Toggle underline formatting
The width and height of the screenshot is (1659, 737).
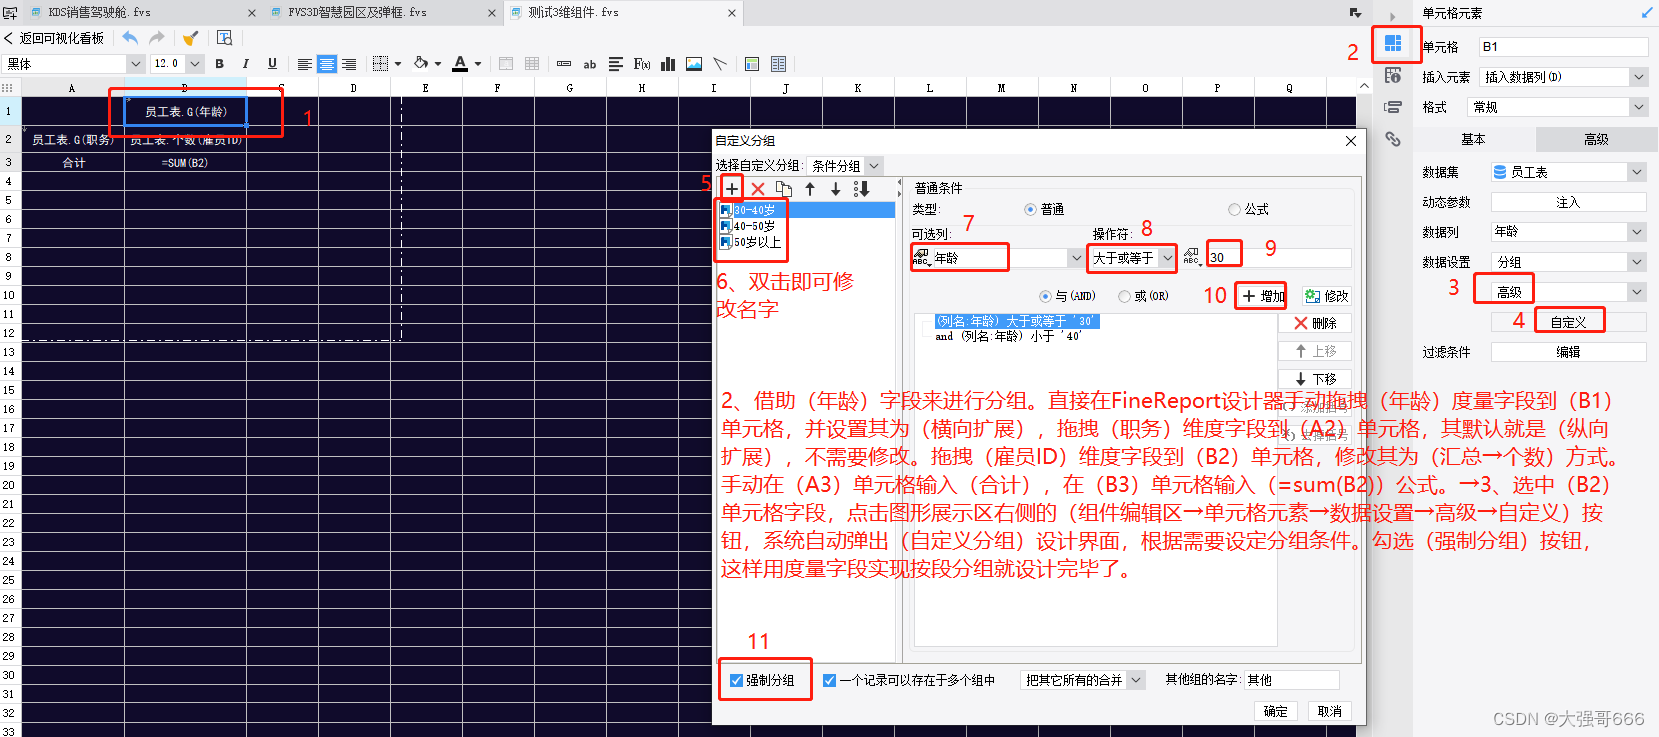pos(272,64)
